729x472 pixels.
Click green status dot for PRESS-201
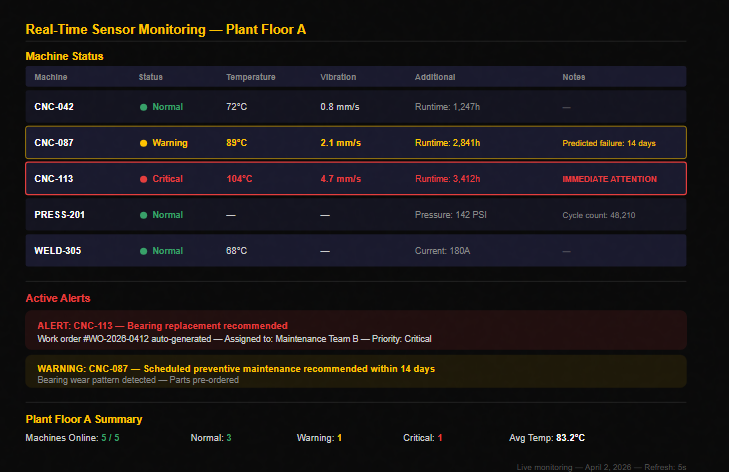click(144, 215)
